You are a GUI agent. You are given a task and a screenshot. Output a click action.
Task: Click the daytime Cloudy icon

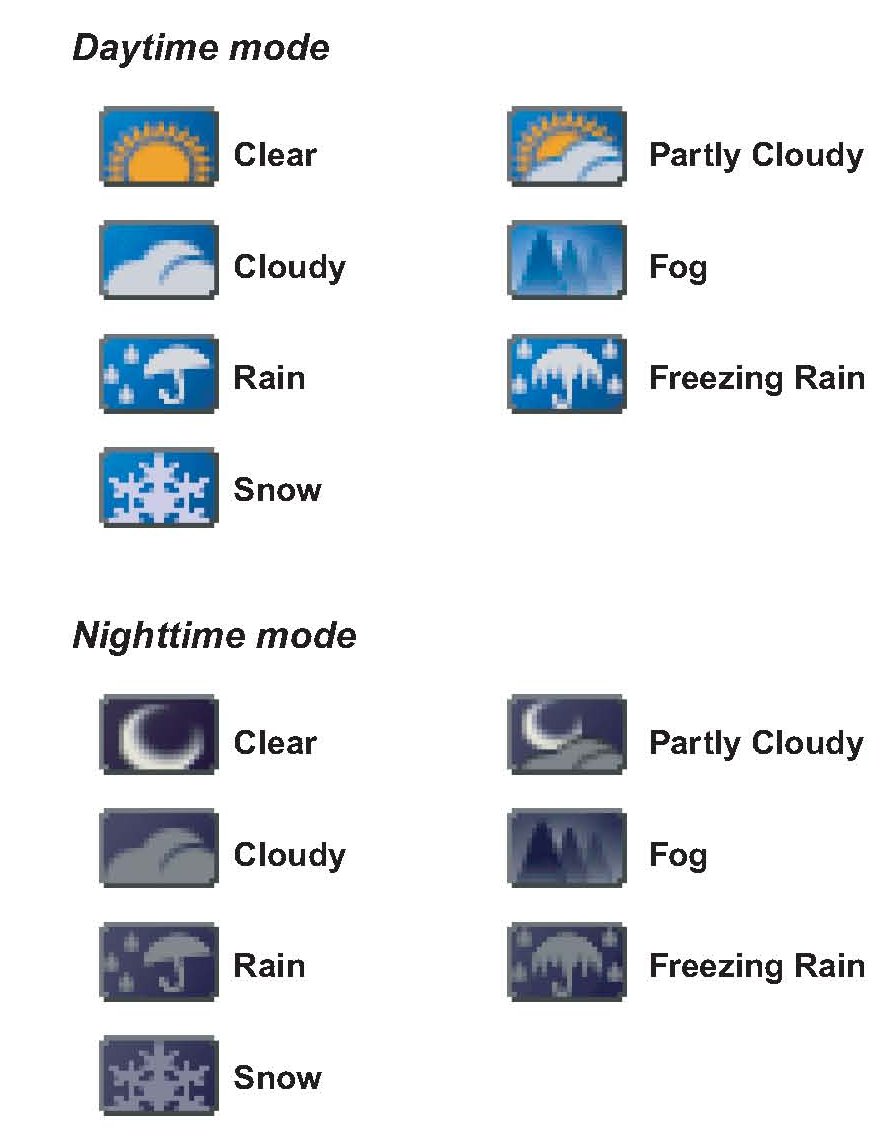159,260
